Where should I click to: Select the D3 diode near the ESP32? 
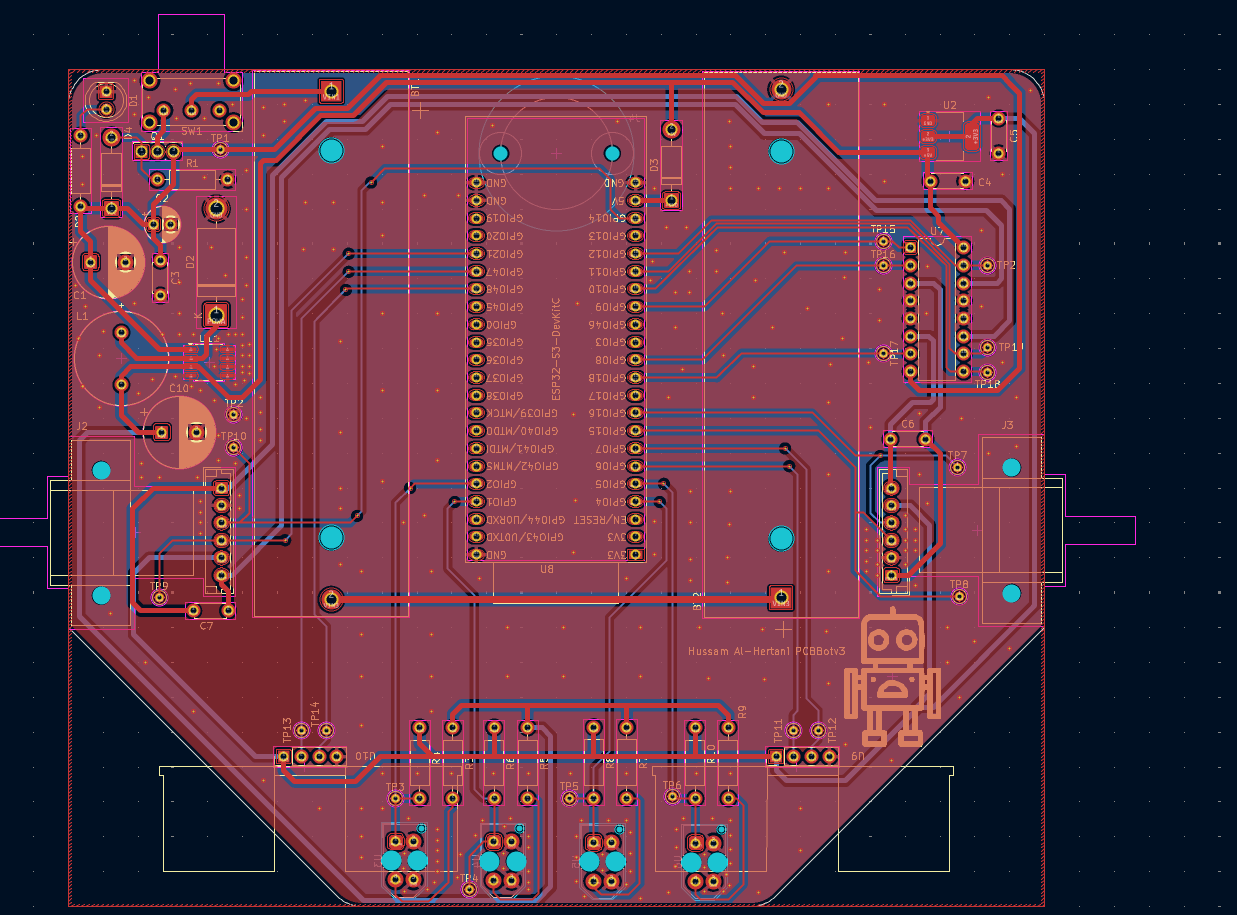672,164
